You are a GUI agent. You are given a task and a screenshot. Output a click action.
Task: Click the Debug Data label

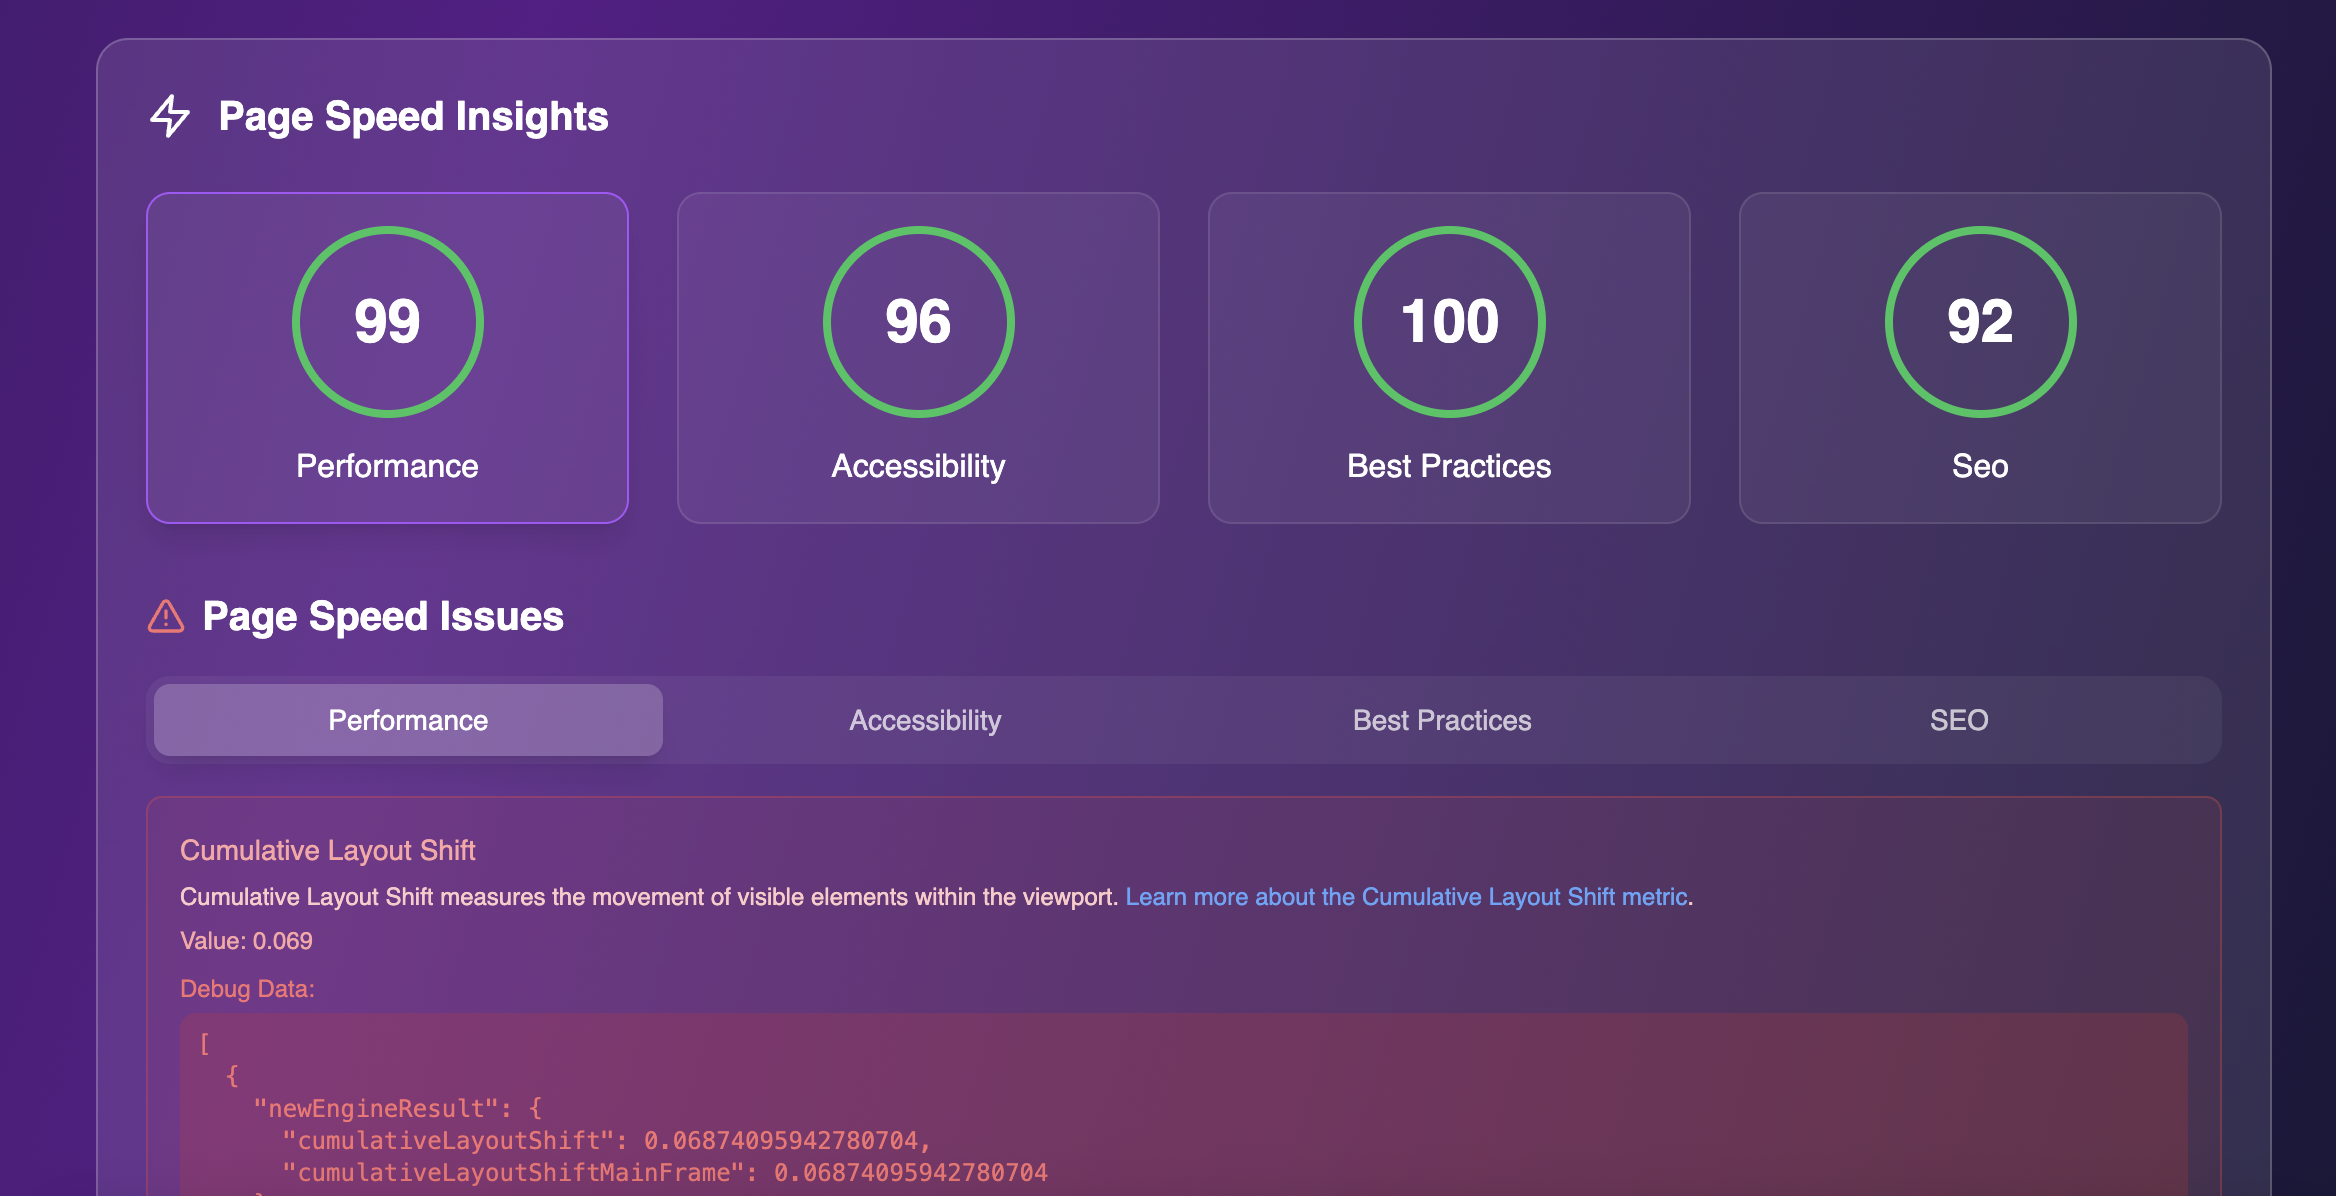247,989
